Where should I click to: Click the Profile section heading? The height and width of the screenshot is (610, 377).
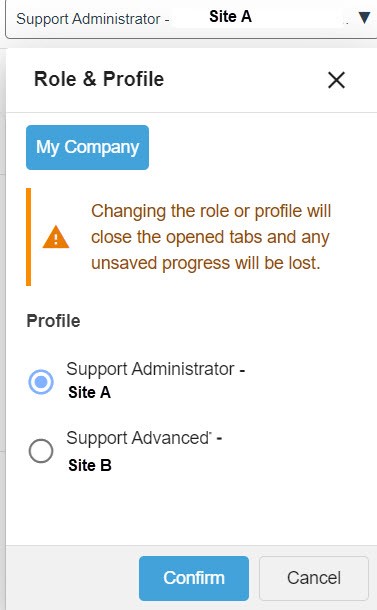[53, 321]
